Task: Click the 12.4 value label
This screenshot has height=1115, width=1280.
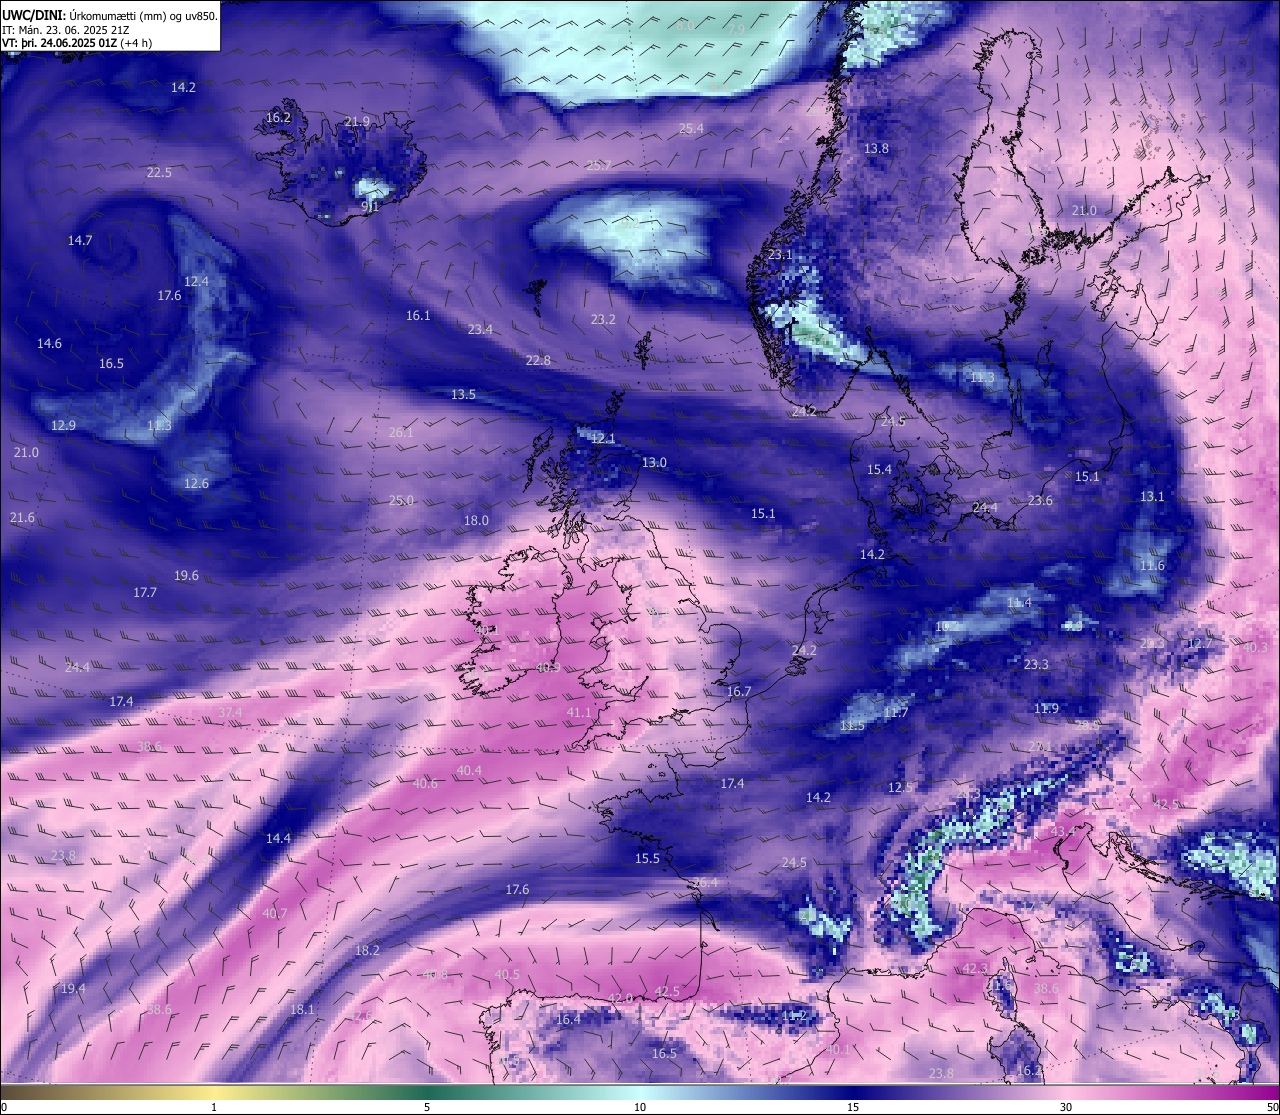Action: point(196,282)
